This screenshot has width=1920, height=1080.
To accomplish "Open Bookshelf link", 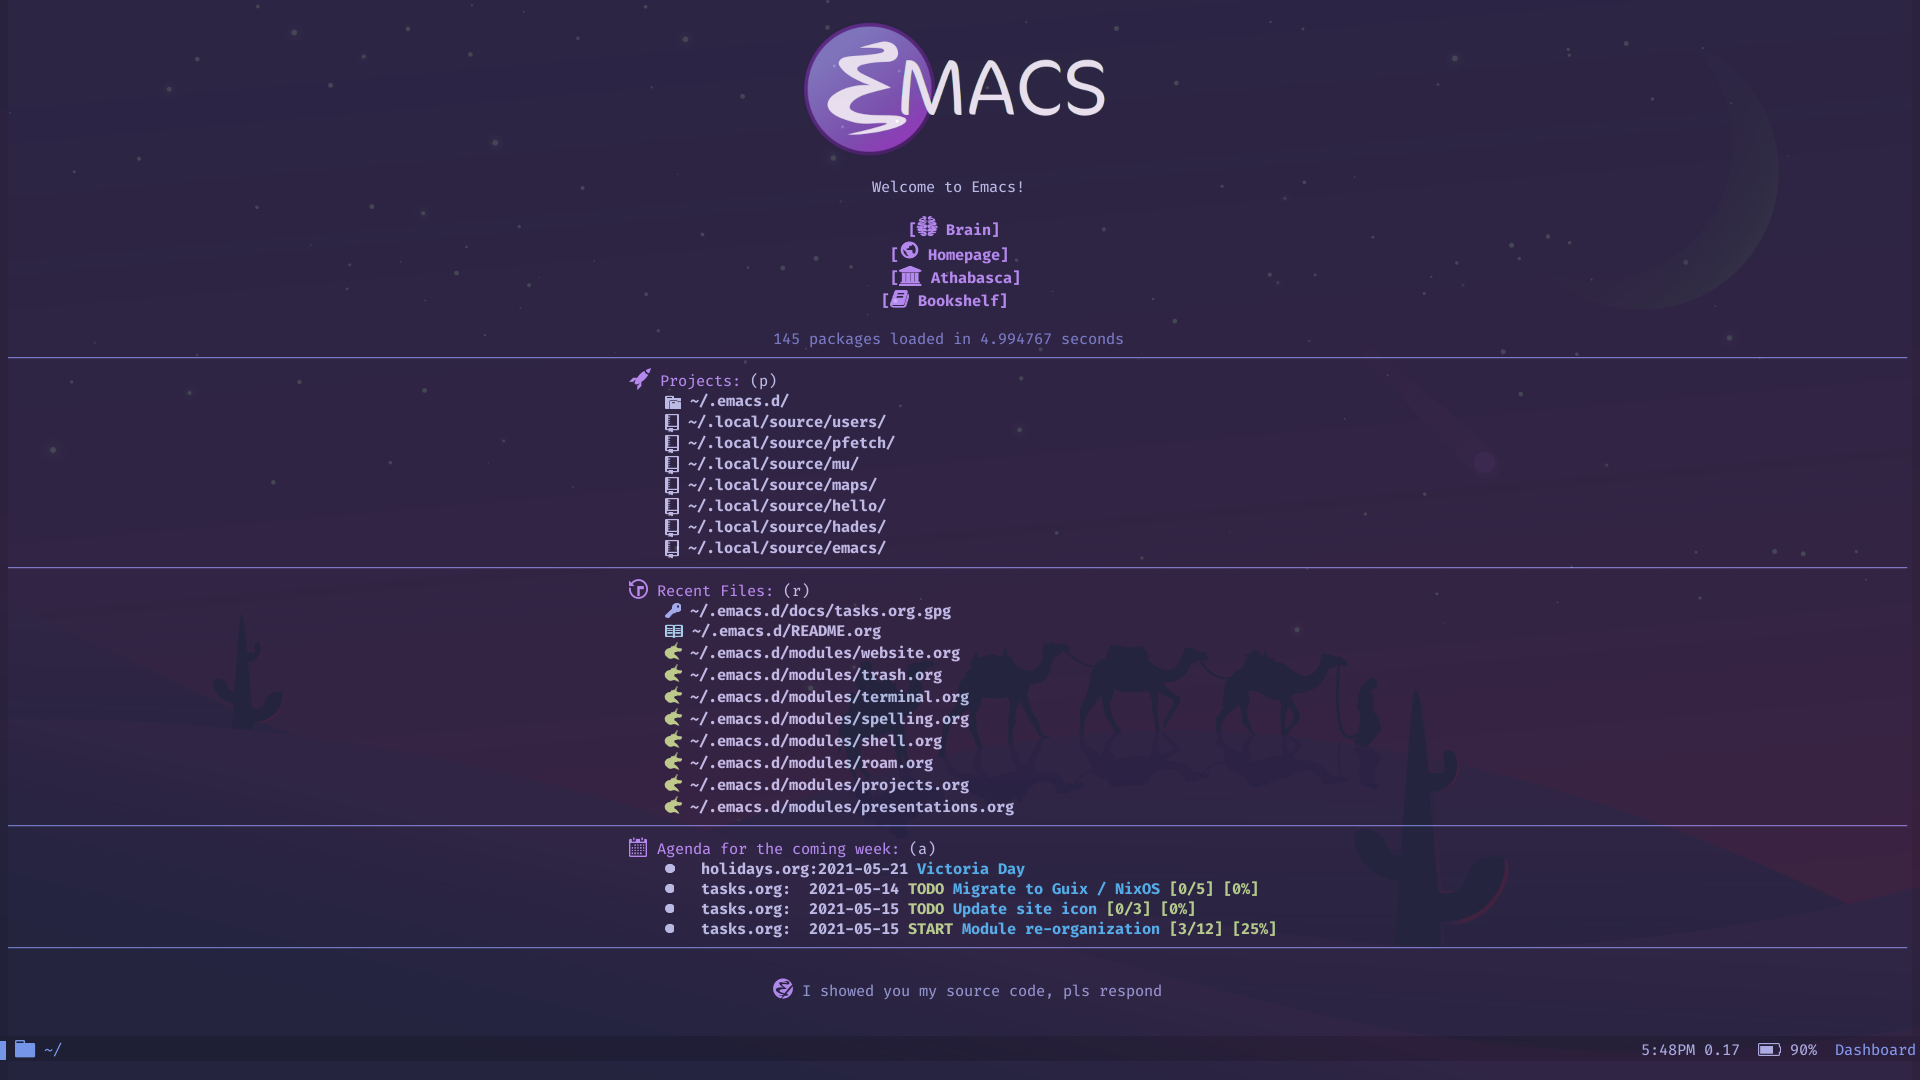I will [959, 299].
